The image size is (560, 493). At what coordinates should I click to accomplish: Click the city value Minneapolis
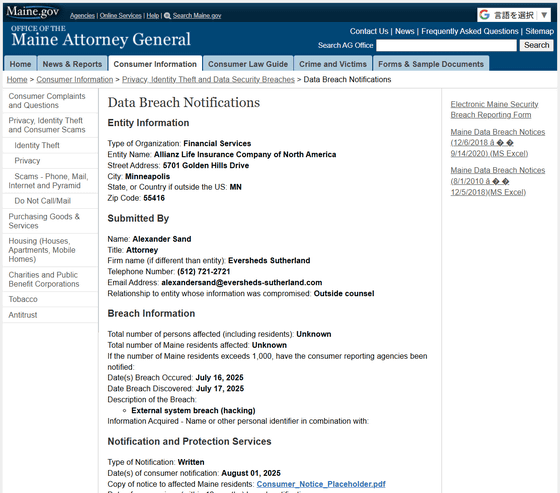[148, 176]
